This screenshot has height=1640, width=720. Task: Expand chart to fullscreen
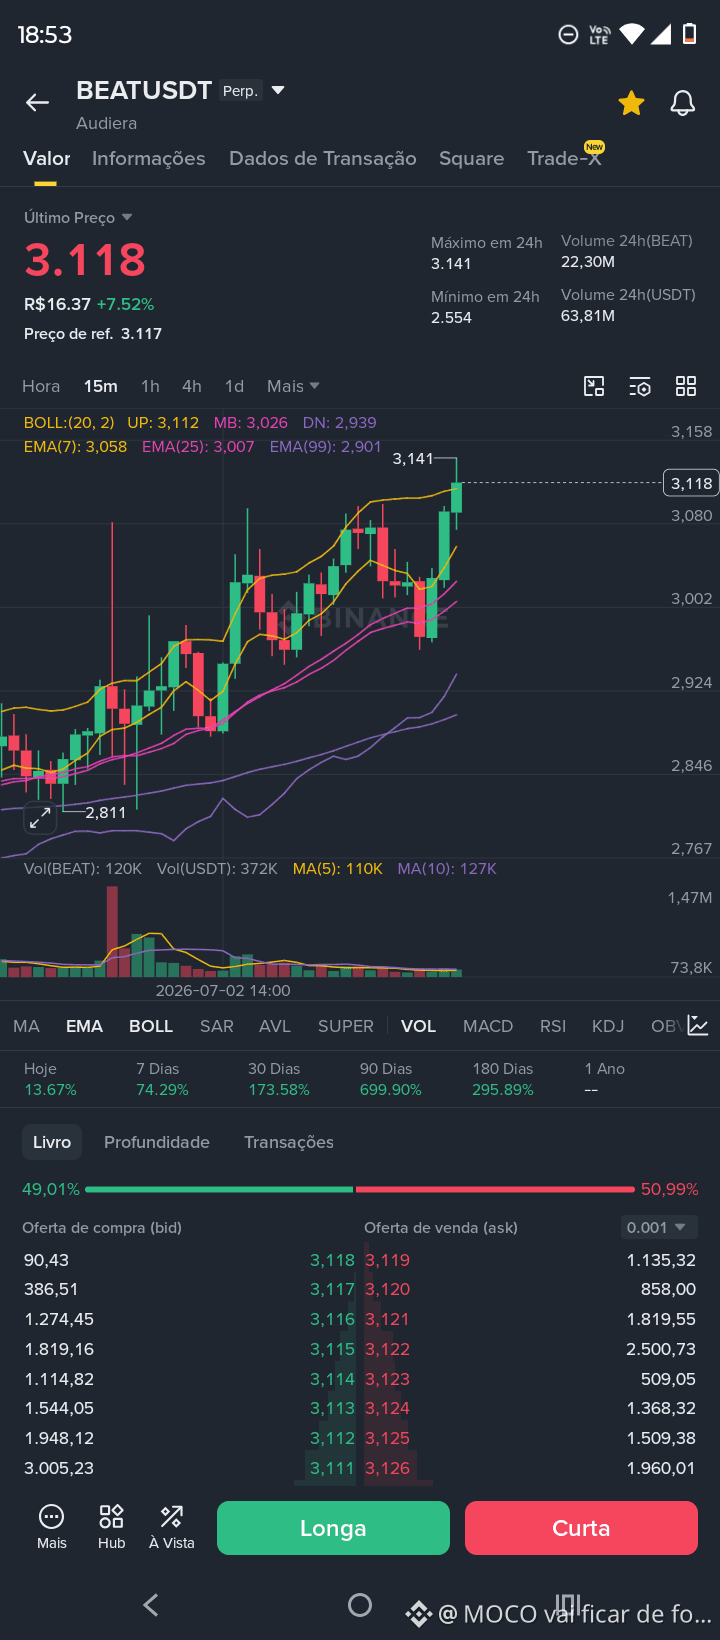click(40, 818)
